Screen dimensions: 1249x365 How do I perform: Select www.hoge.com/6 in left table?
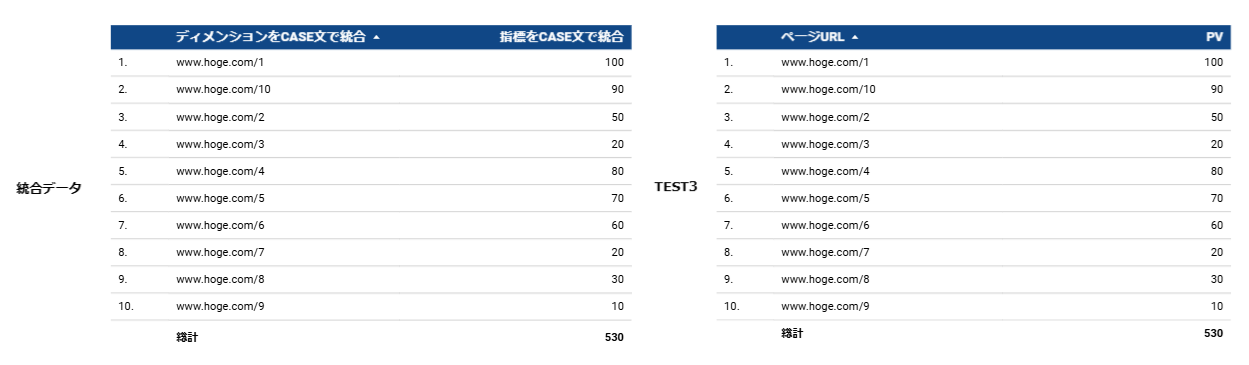[219, 225]
